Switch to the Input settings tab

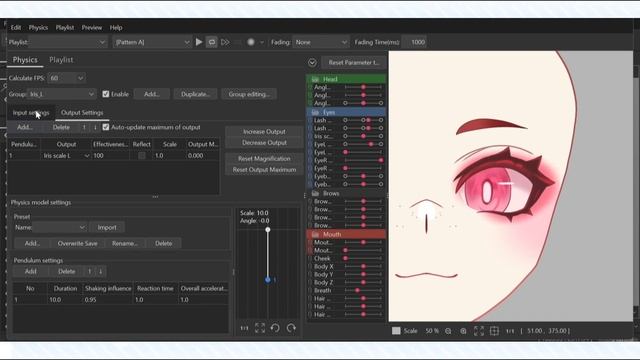(31, 113)
